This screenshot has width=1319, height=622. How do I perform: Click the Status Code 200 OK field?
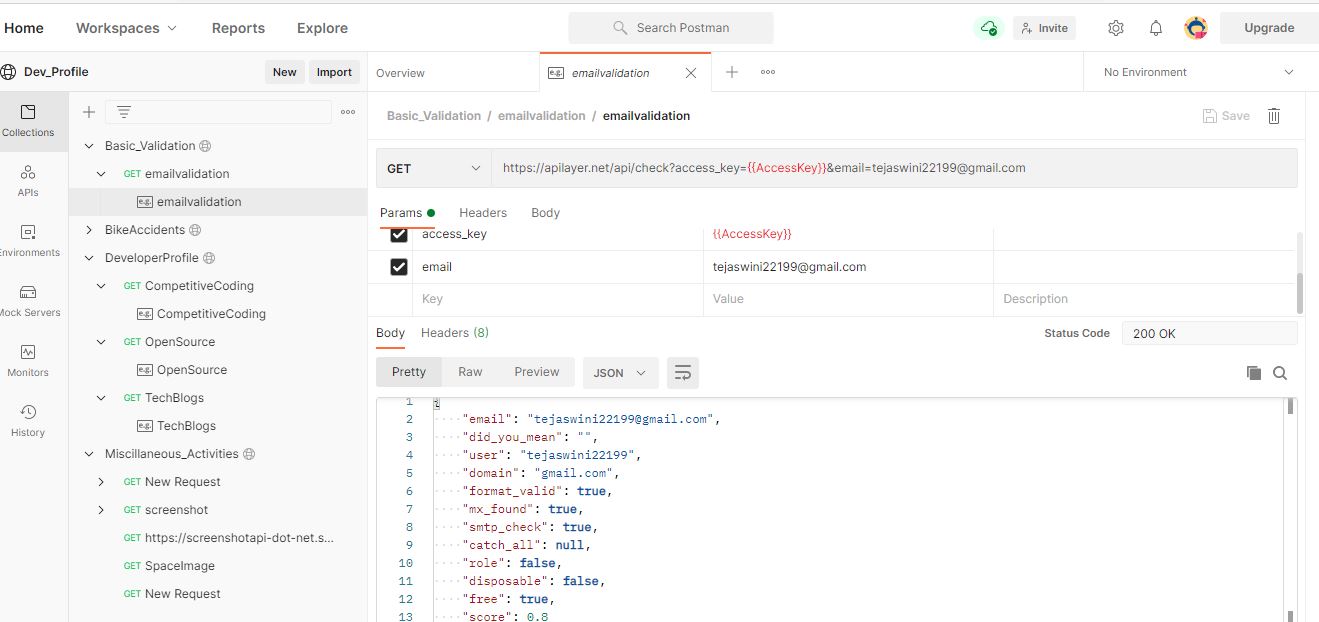[1209, 334]
